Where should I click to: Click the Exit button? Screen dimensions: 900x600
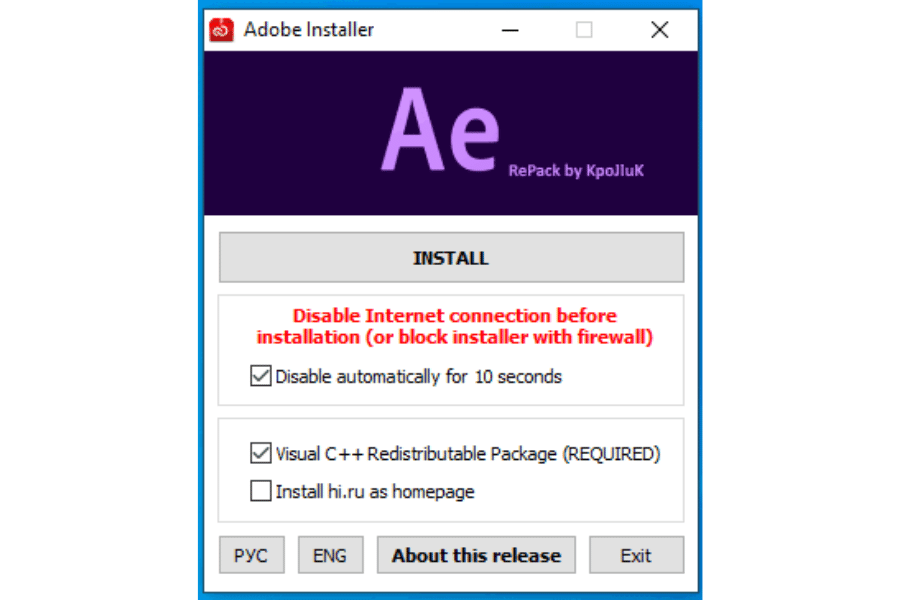(636, 556)
